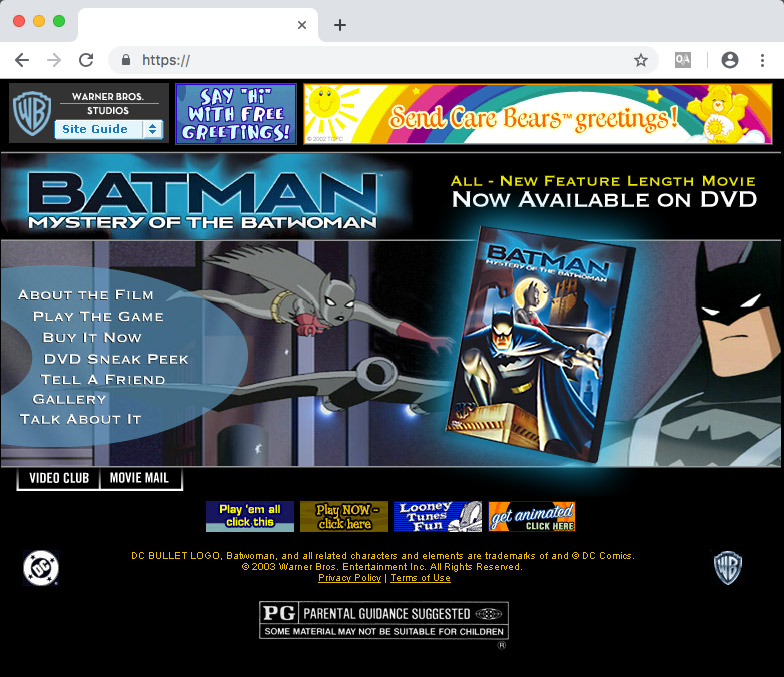Open the translate extension icon
Screen dimensions: 784x677
682,60
